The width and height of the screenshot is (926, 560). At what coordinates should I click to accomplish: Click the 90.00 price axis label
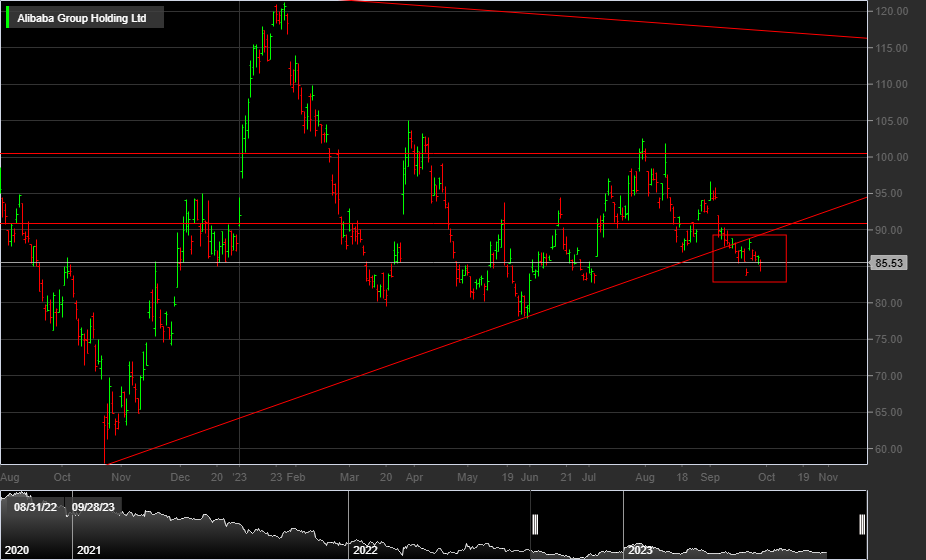coord(891,230)
